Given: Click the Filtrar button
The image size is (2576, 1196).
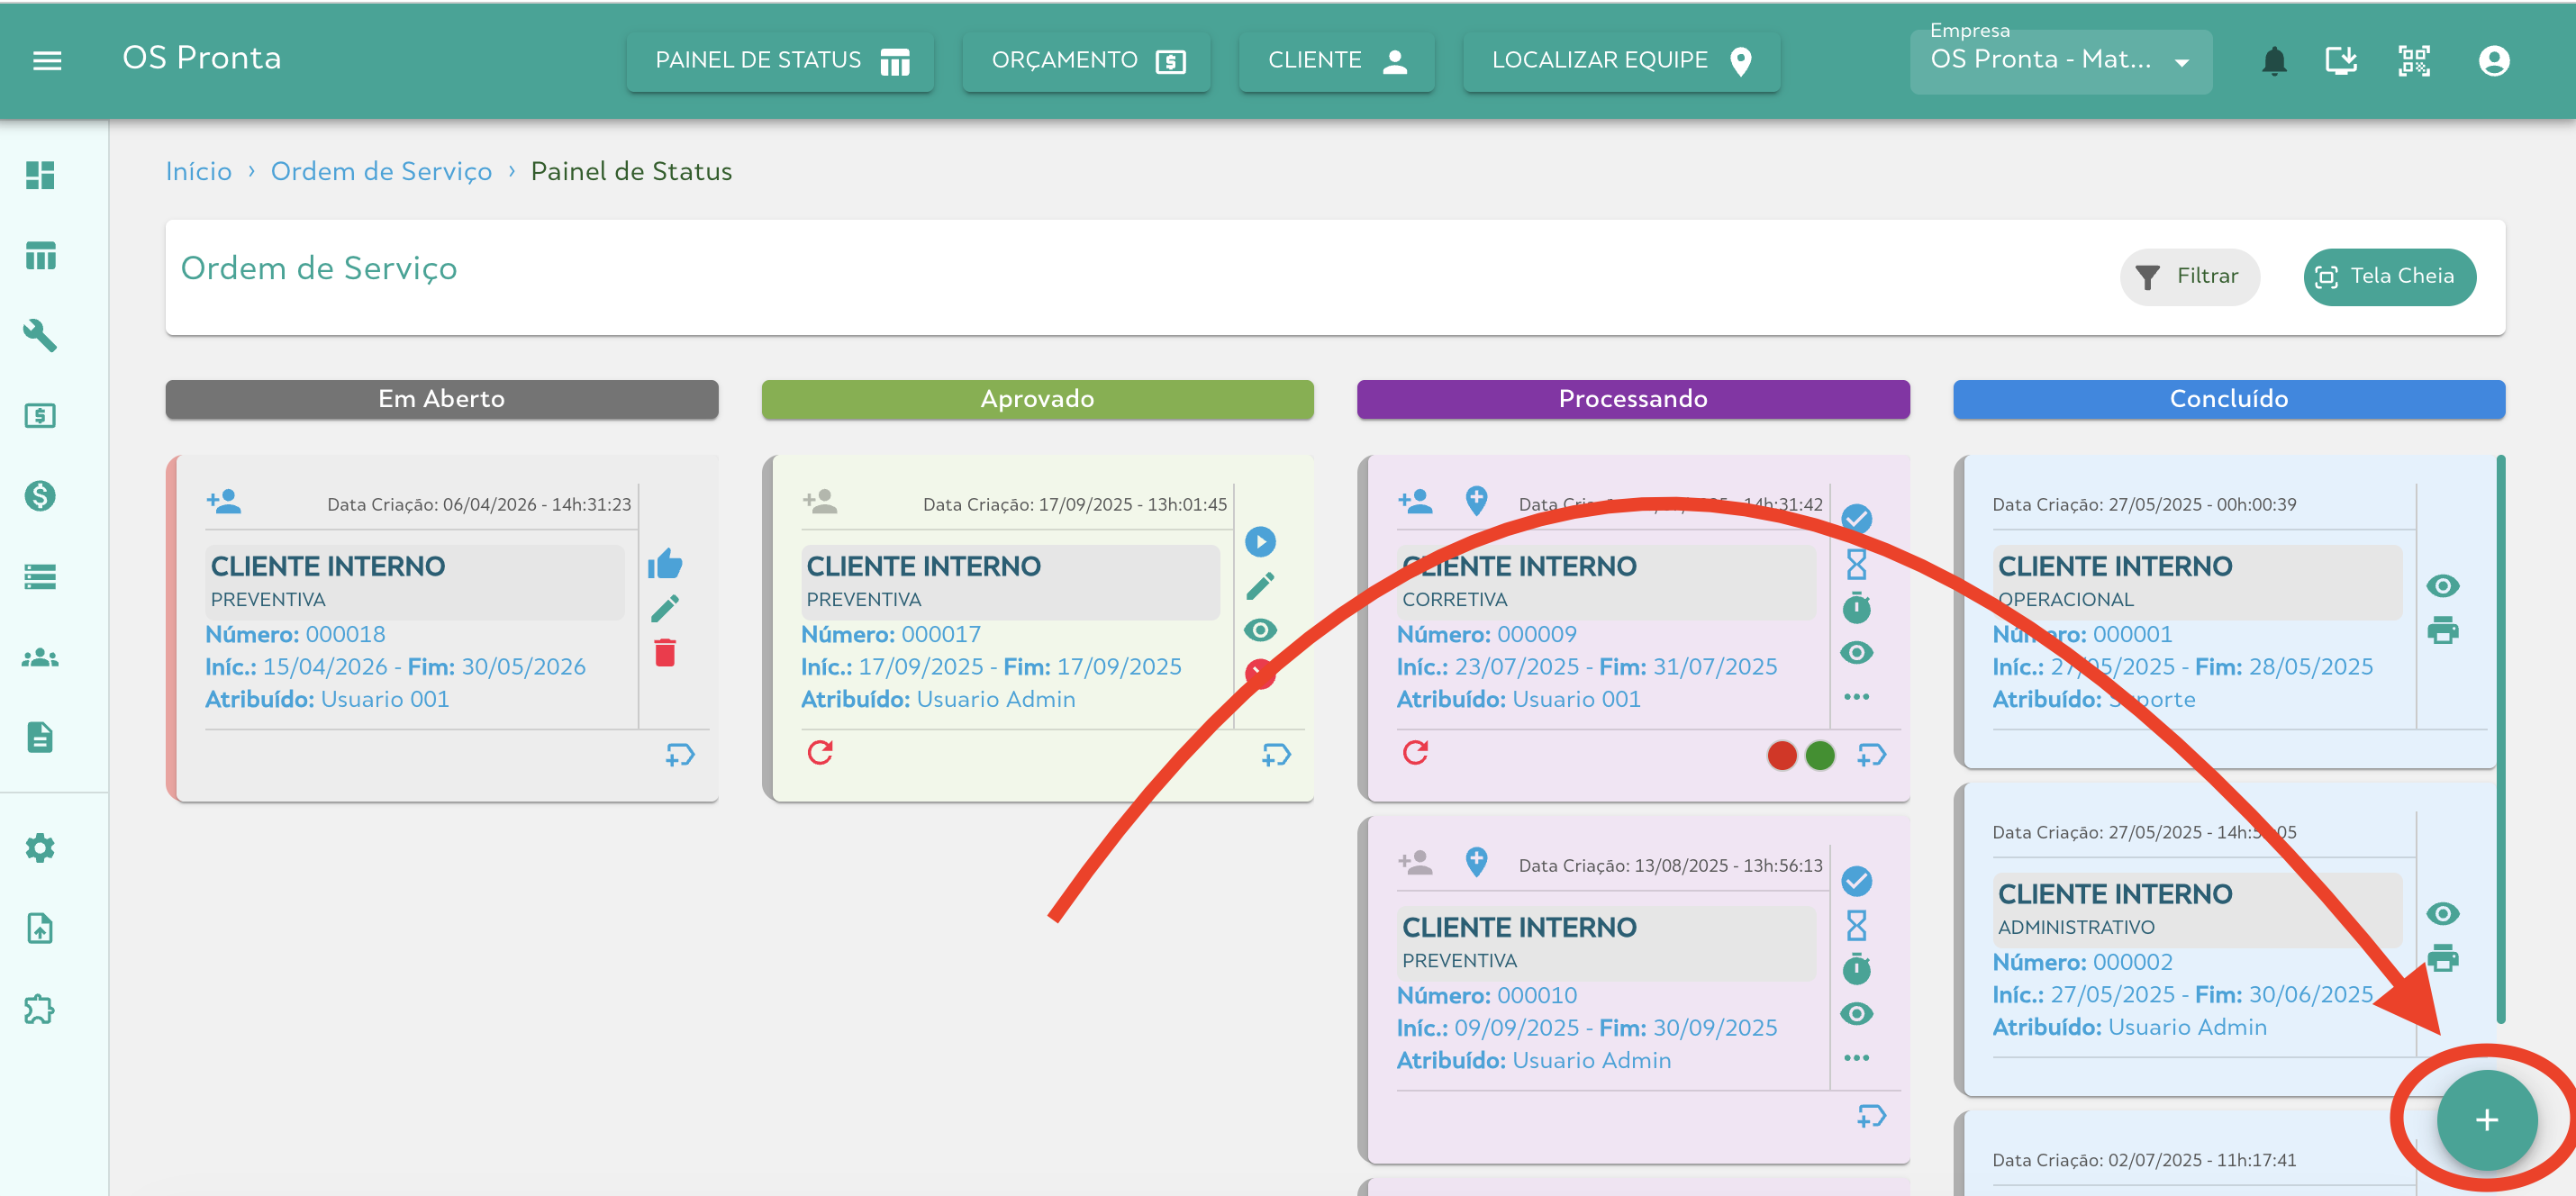Looking at the screenshot, I should 2188,276.
